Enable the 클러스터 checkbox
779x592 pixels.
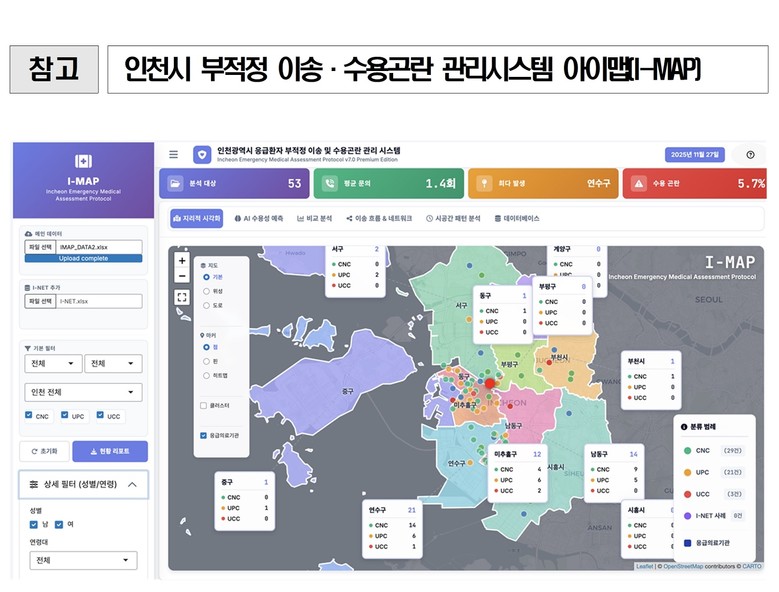[203, 406]
